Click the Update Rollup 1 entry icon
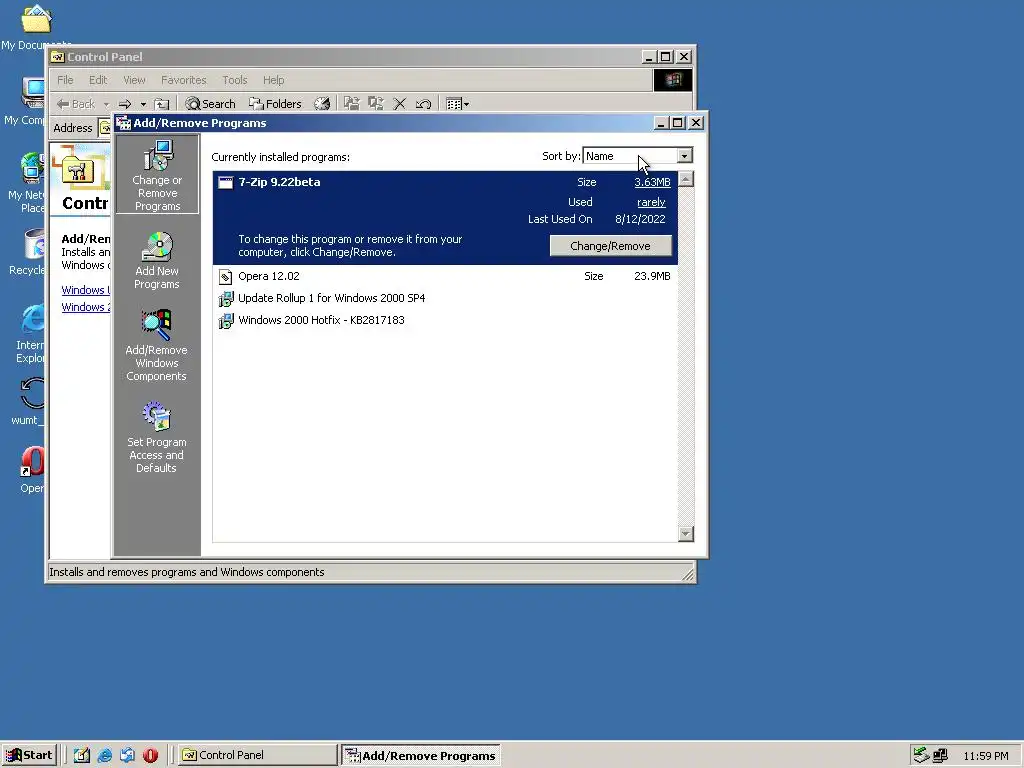Screen dimensions: 1024x768 [225, 298]
